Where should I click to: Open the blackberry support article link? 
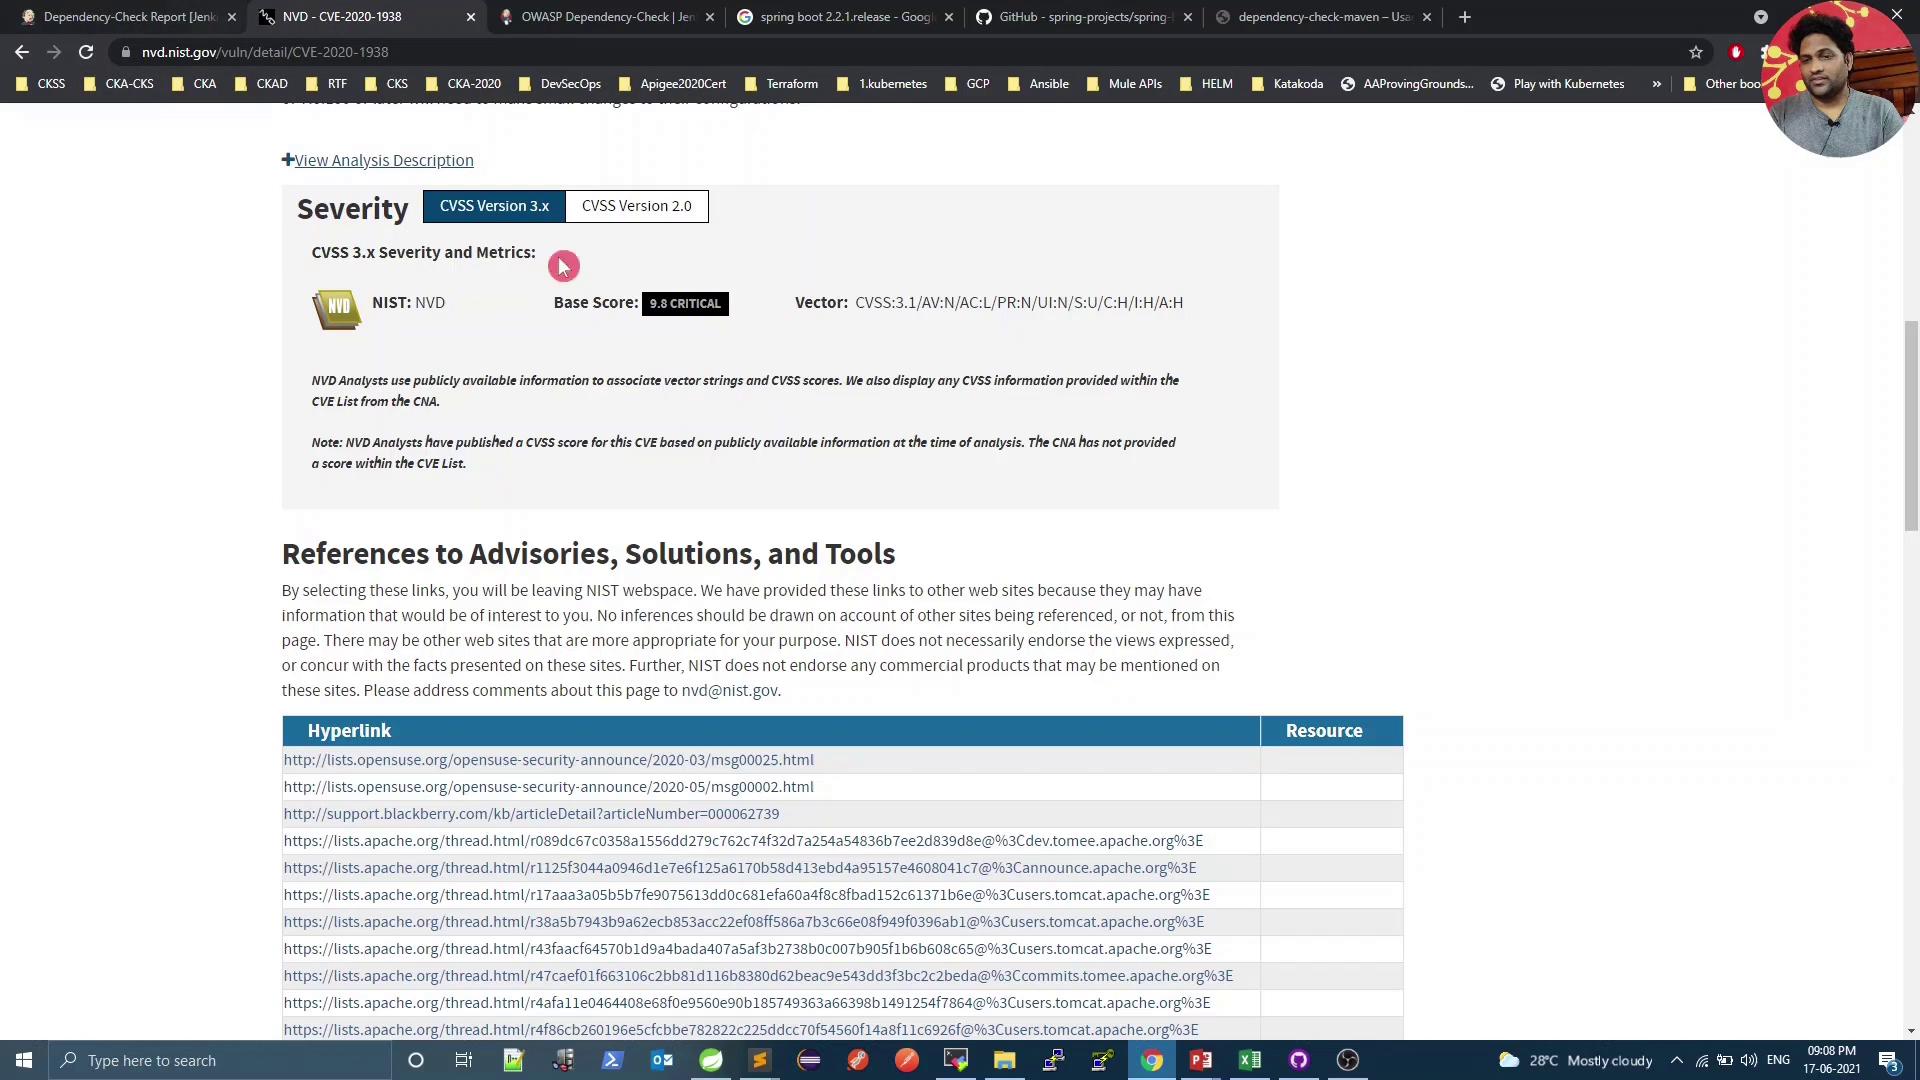click(x=531, y=814)
